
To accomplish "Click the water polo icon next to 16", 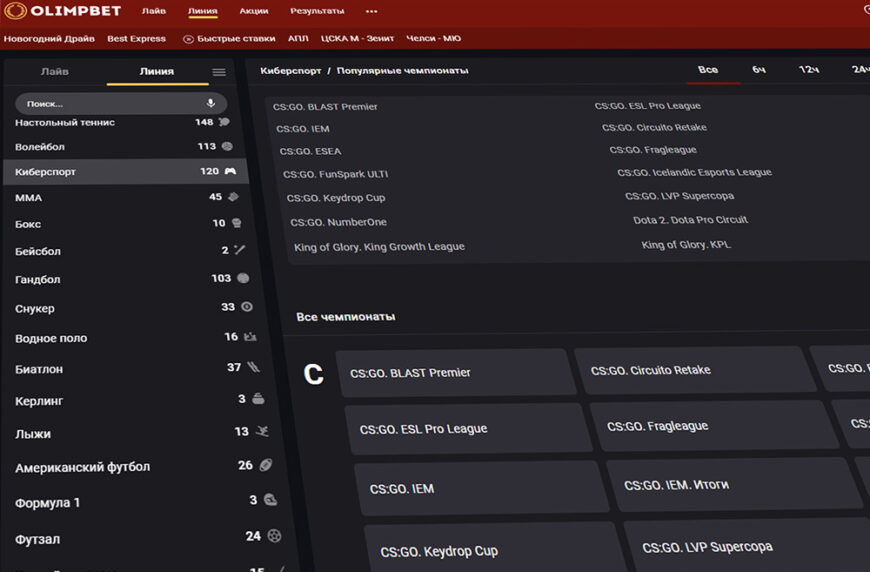I will [x=250, y=337].
